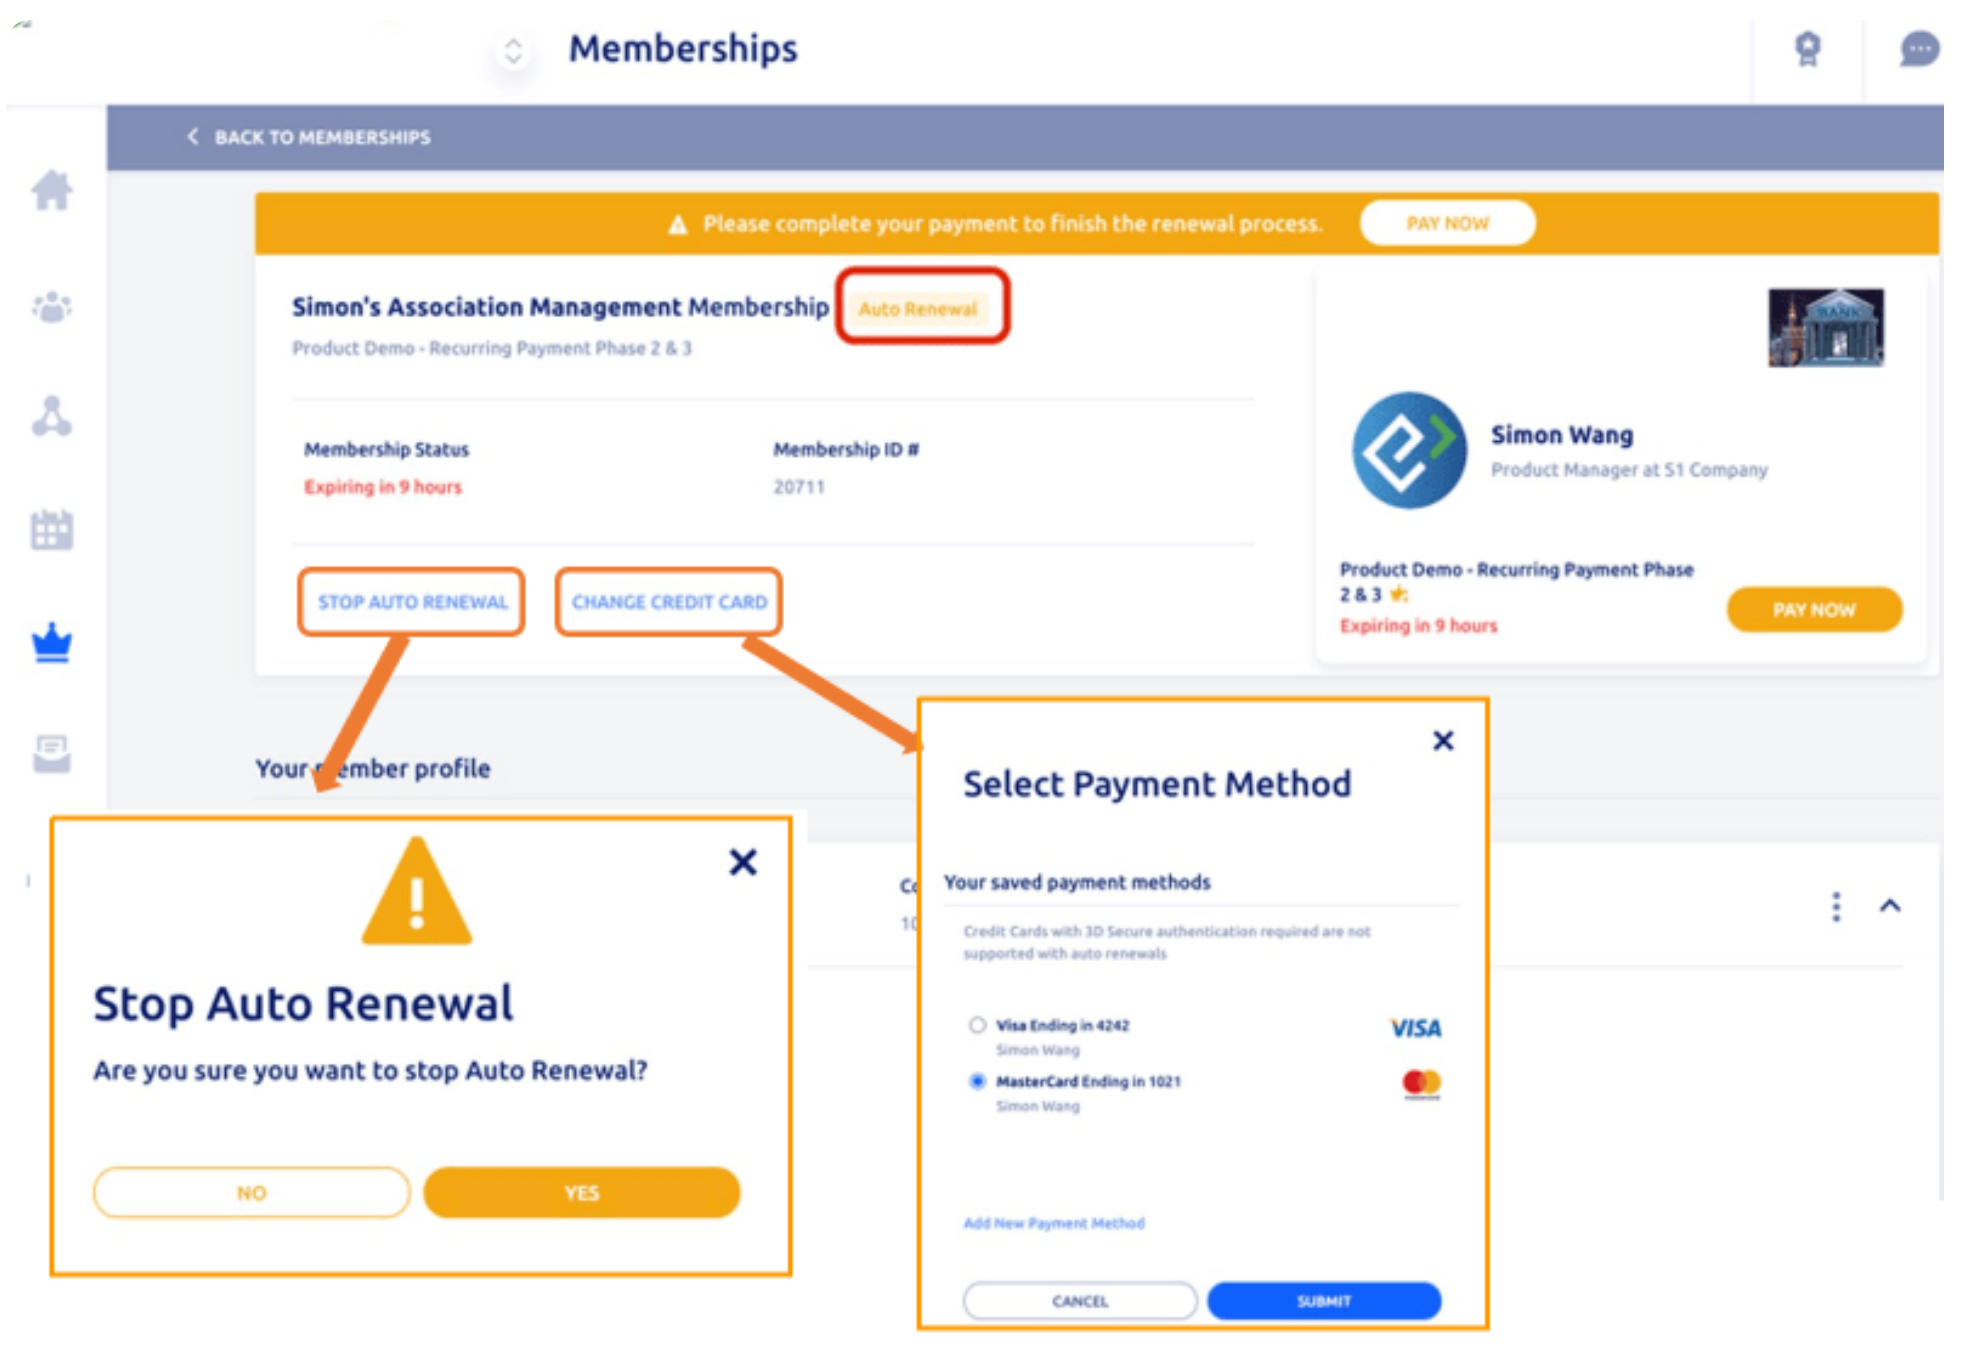Click the Visa logo icon
The image size is (1966, 1358).
tap(1416, 1028)
